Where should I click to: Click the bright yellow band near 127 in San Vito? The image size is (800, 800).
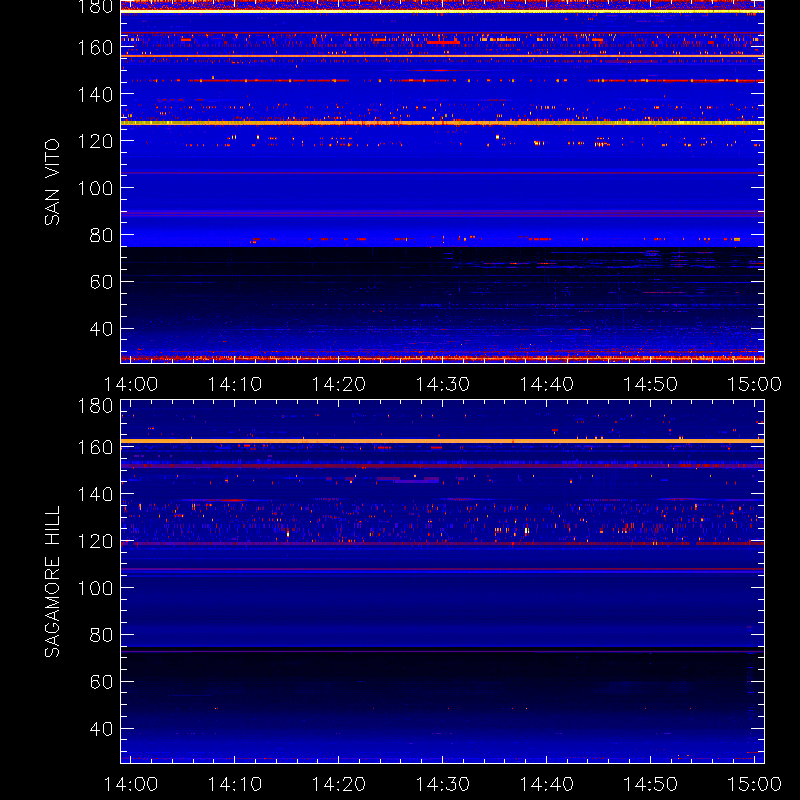pos(442,123)
